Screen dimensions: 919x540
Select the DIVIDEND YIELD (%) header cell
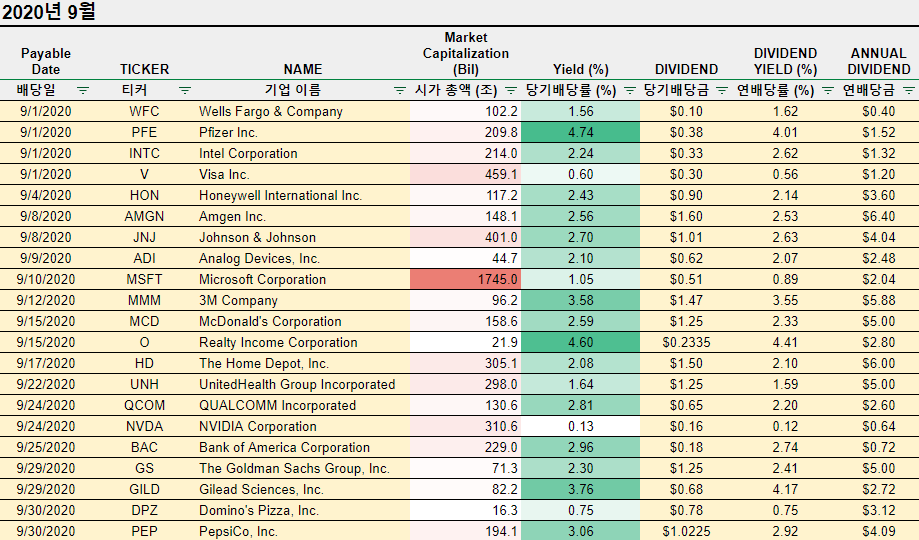(x=785, y=61)
